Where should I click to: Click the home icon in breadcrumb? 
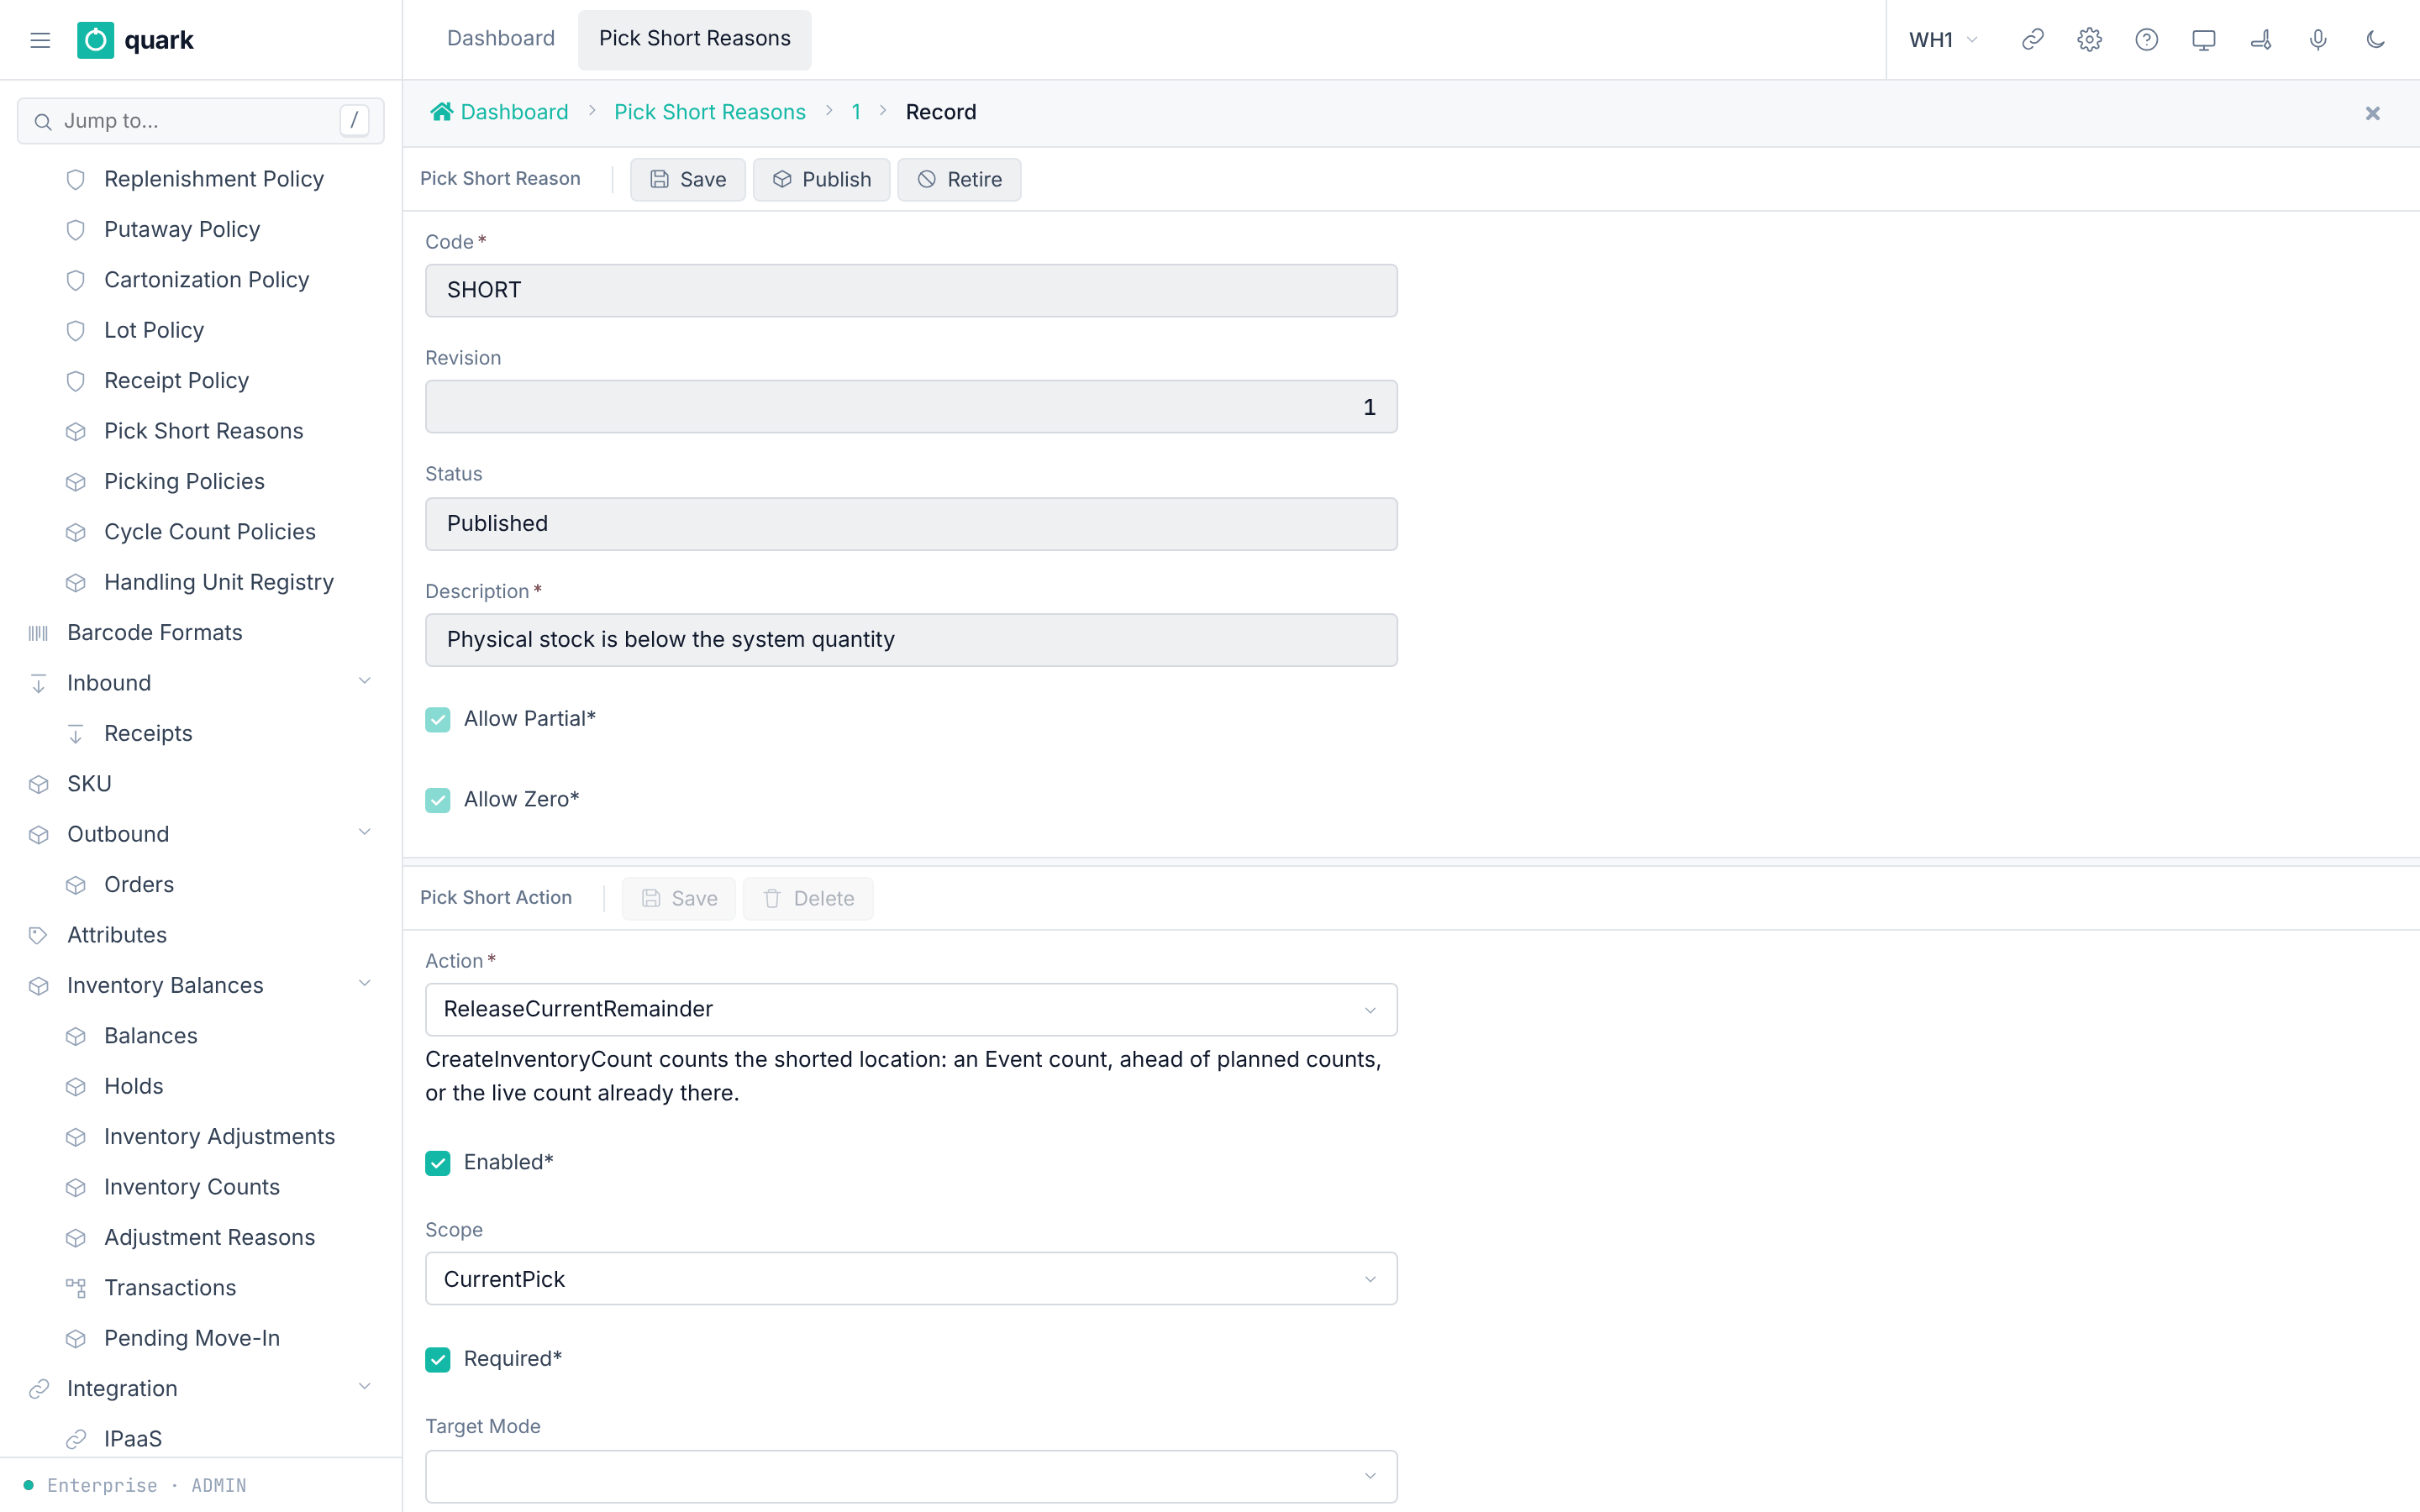tap(441, 112)
